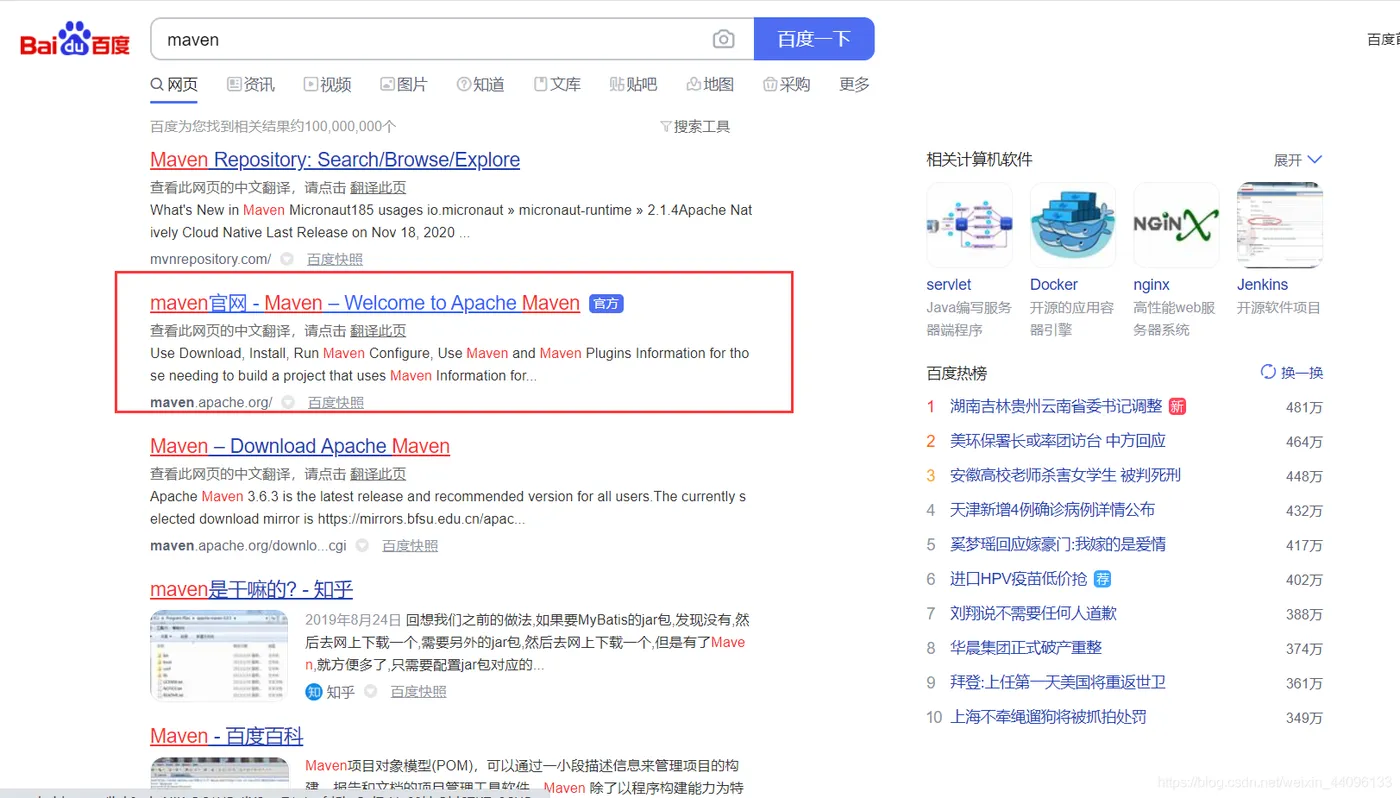Viewport: 1400px width, 798px height.
Task: Open the 更多 menu
Action: click(x=854, y=85)
